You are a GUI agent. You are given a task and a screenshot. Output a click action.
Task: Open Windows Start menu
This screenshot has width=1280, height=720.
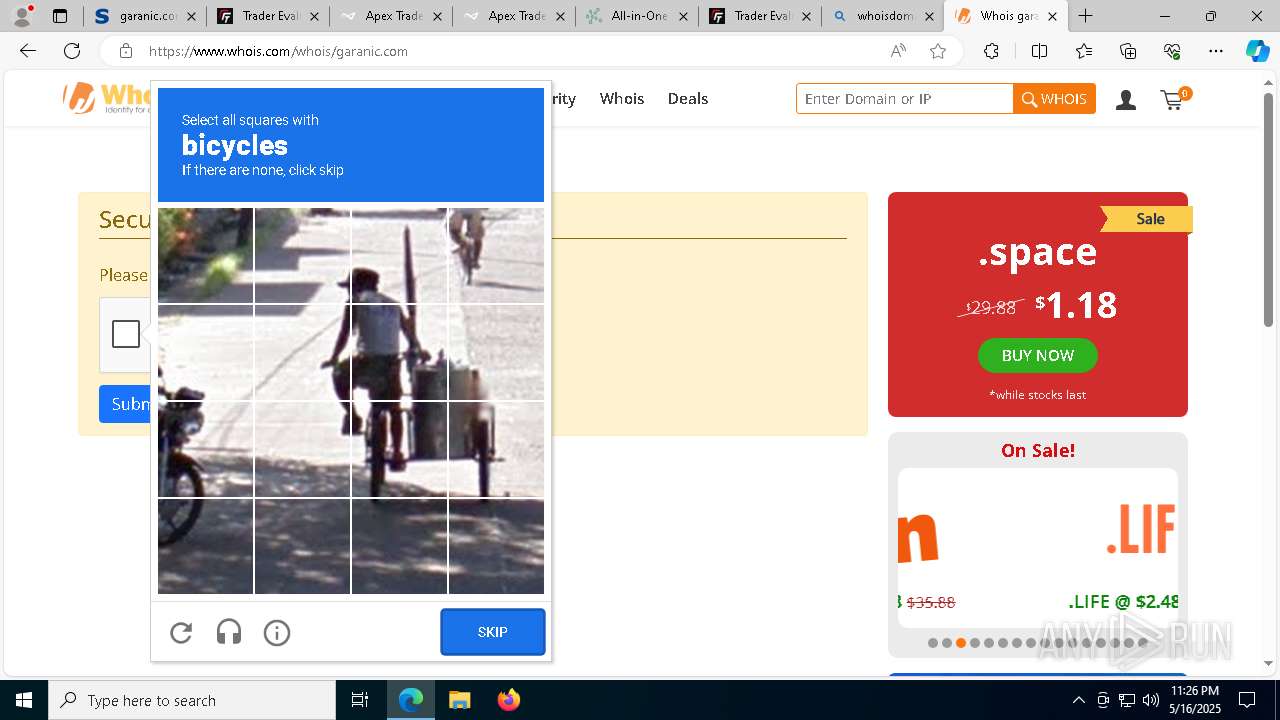click(x=24, y=700)
